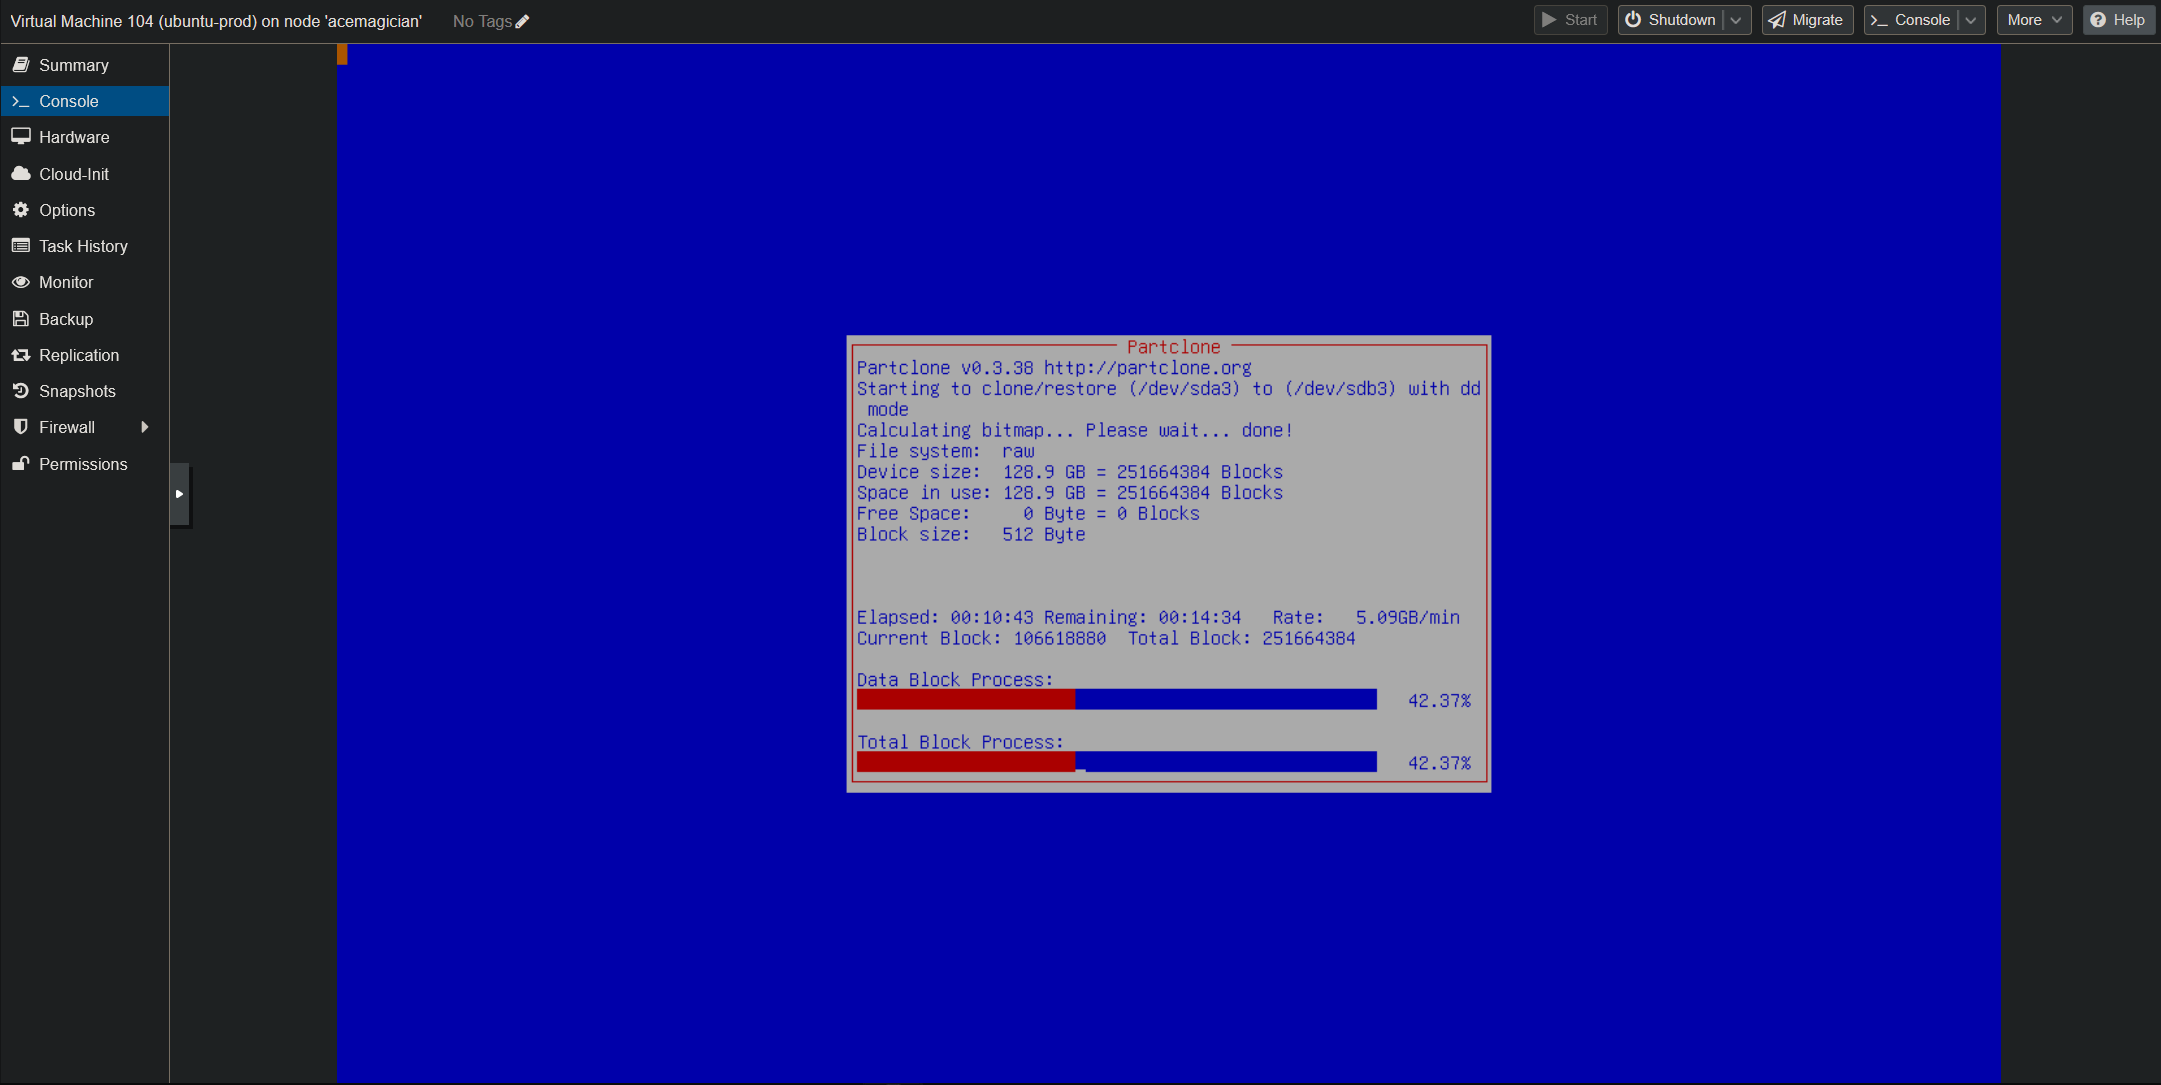
Task: Click the Data Block Process progress bar
Action: click(x=1116, y=699)
